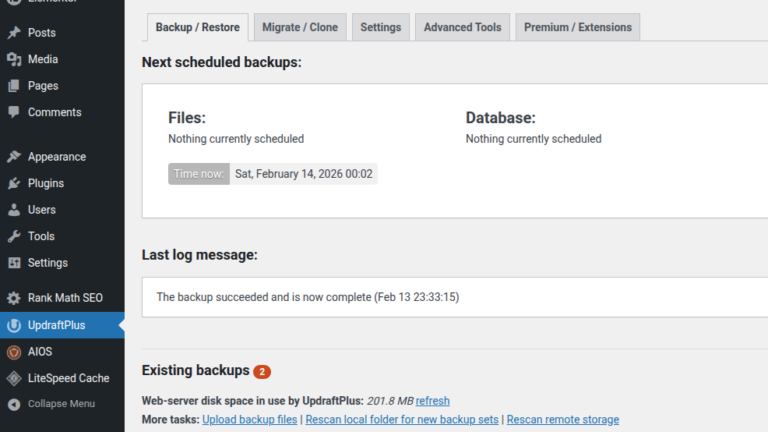Image resolution: width=768 pixels, height=432 pixels.
Task: Open the Advanced Tools tab
Action: pos(462,27)
